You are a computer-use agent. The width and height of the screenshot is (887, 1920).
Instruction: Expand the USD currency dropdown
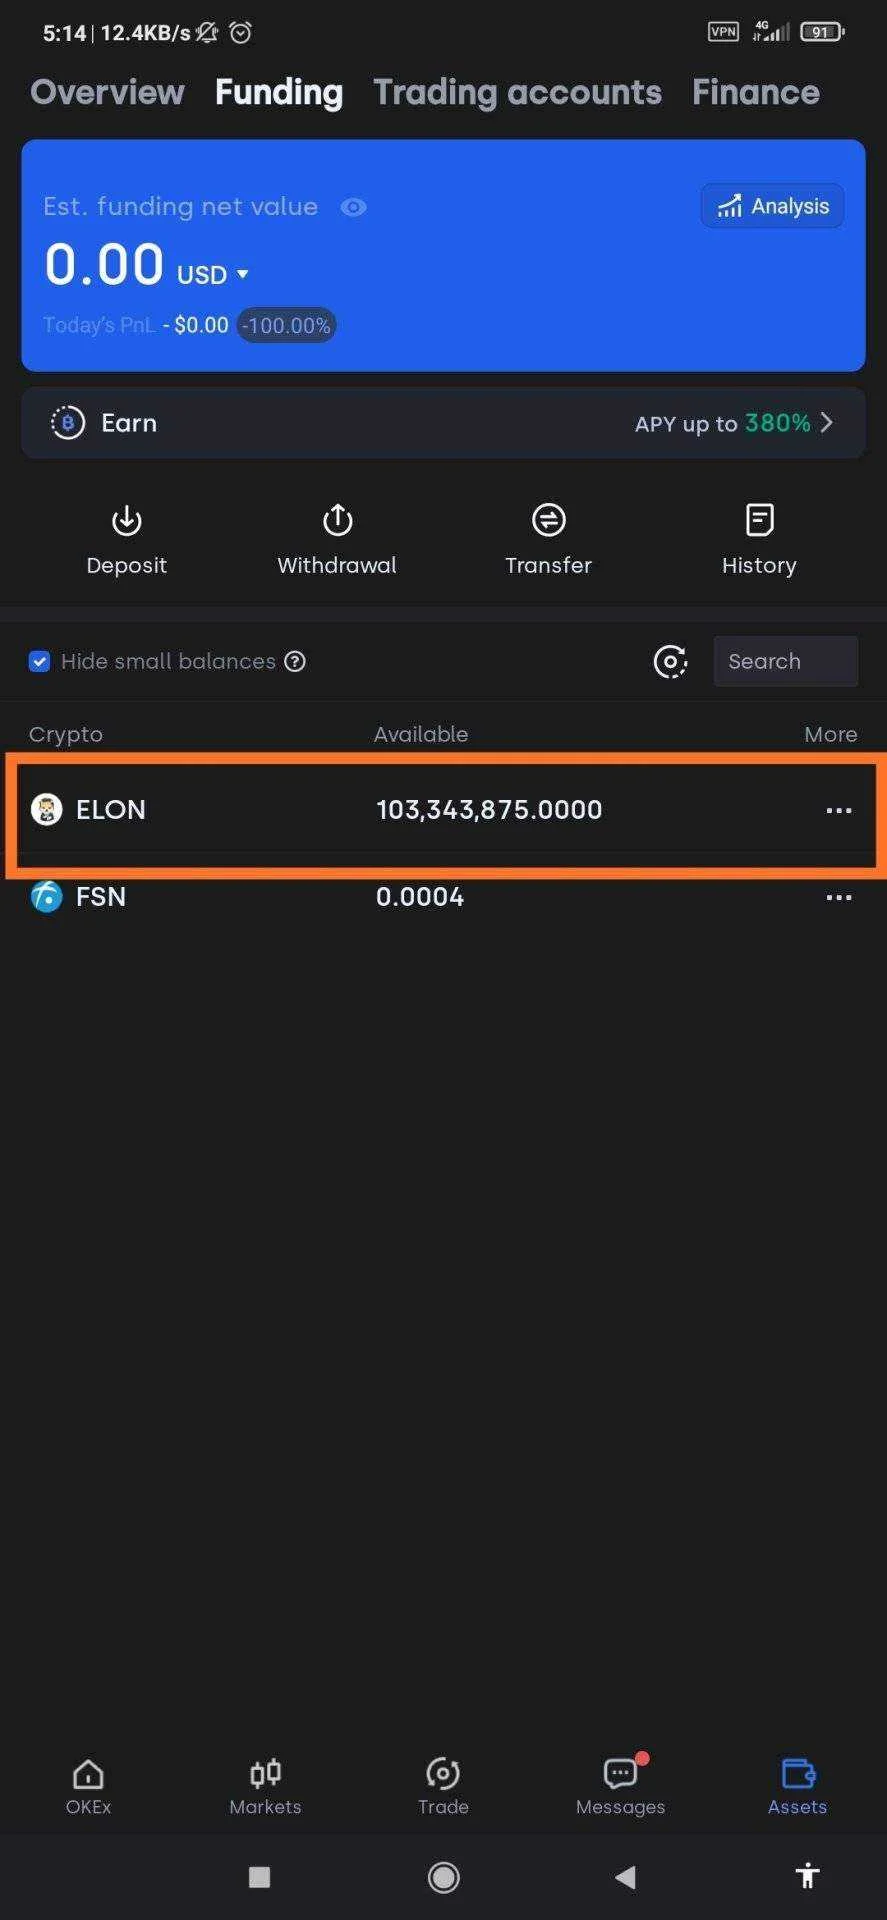(212, 274)
